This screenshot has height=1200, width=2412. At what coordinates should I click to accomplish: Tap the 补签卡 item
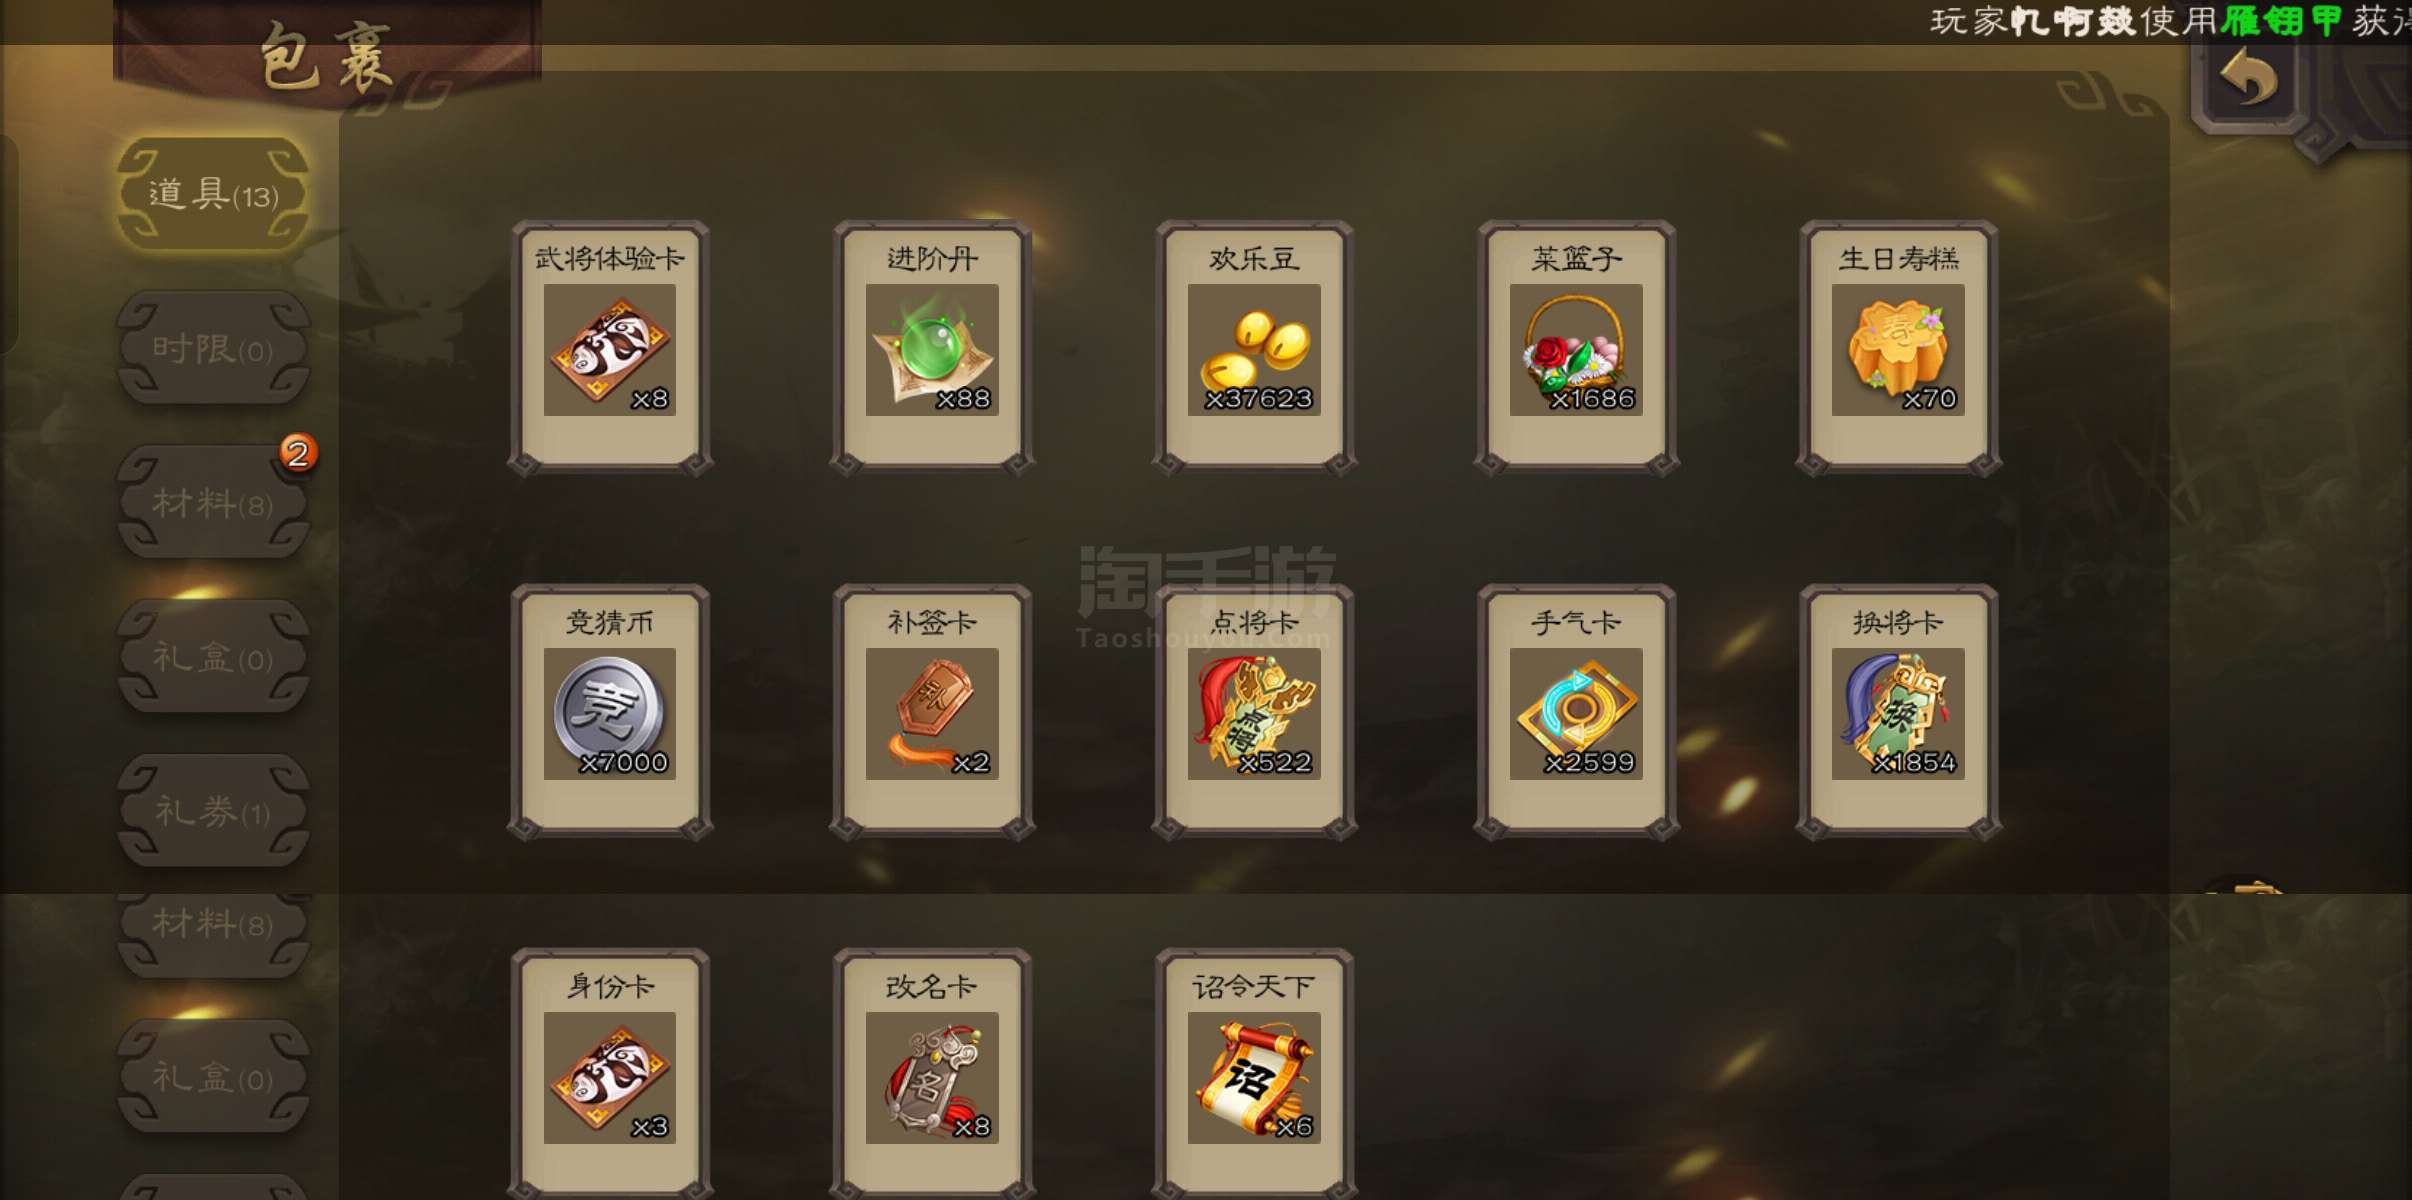932,712
